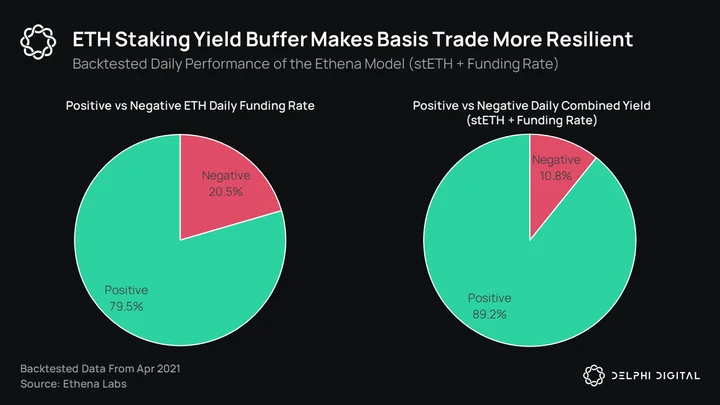This screenshot has width=720, height=405.
Task: Click the '(stETH + Funding Rate)' chart subtitle line
Action: 531,120
